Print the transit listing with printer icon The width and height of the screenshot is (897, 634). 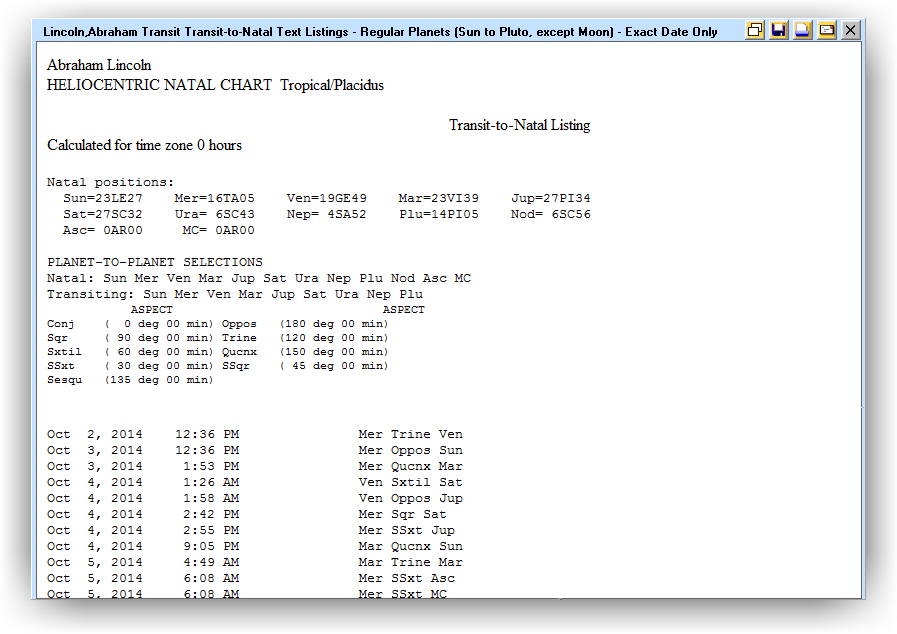pos(803,31)
